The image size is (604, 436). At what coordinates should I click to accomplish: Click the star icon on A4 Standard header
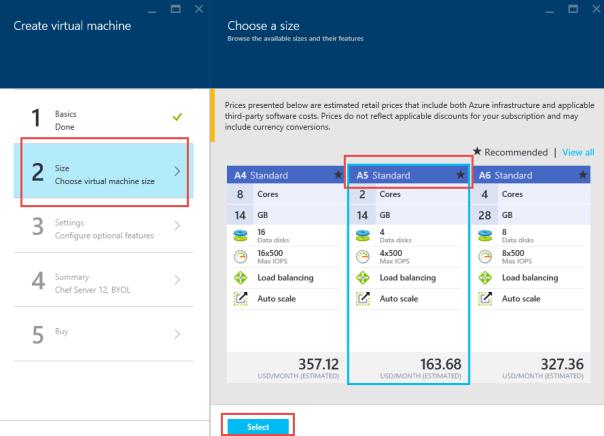pos(338,174)
